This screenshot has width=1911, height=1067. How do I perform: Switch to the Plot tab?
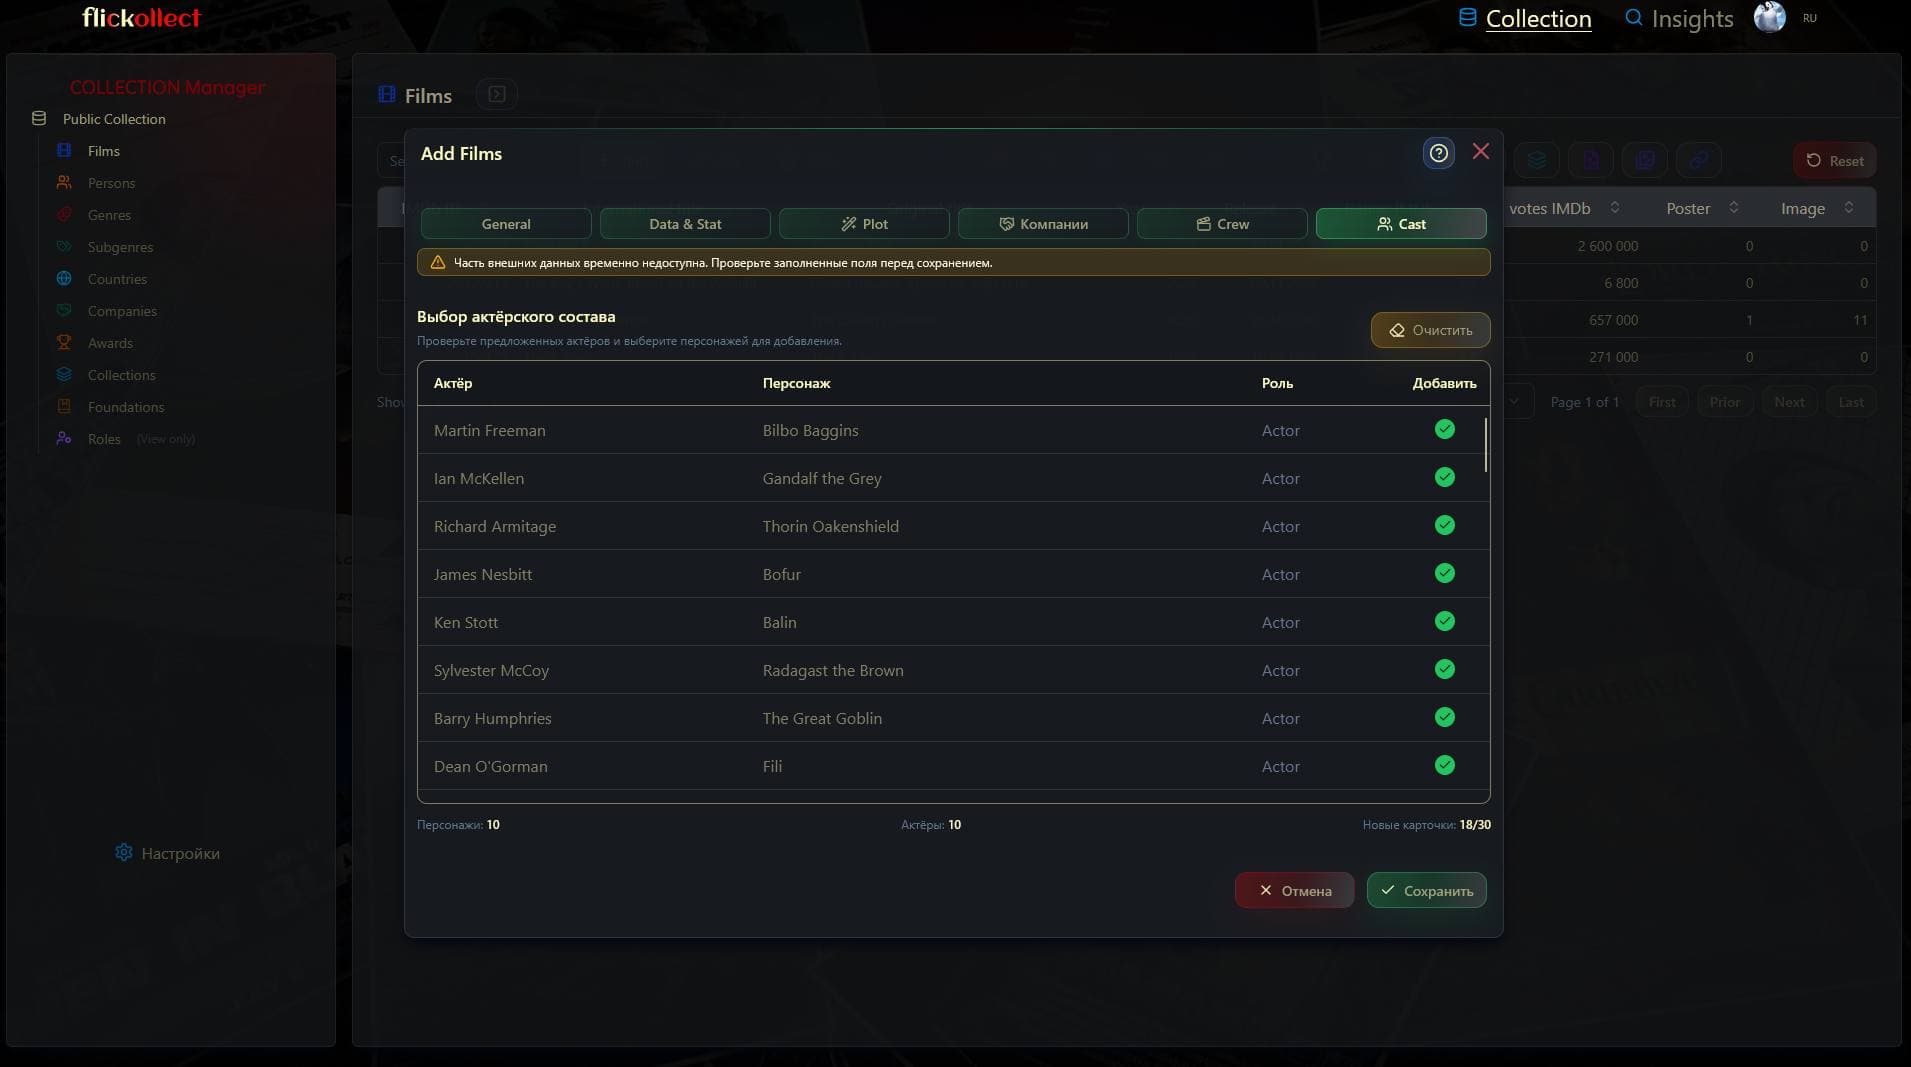coord(864,224)
